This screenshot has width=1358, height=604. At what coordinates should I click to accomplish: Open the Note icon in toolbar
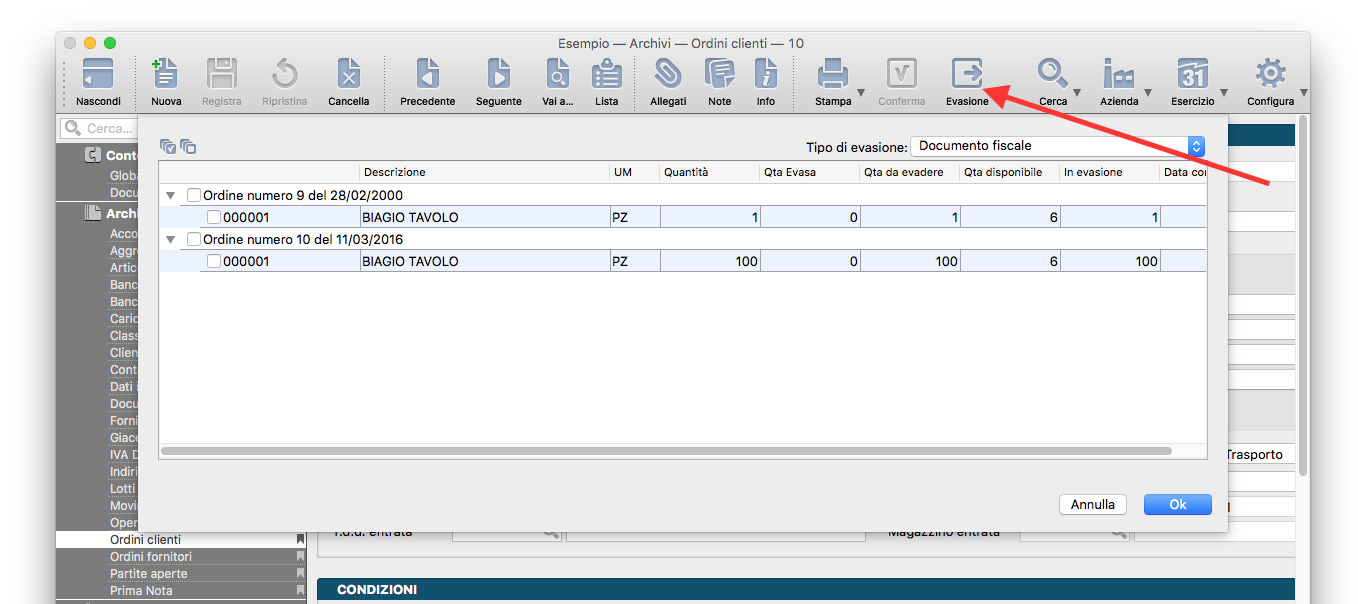point(719,75)
